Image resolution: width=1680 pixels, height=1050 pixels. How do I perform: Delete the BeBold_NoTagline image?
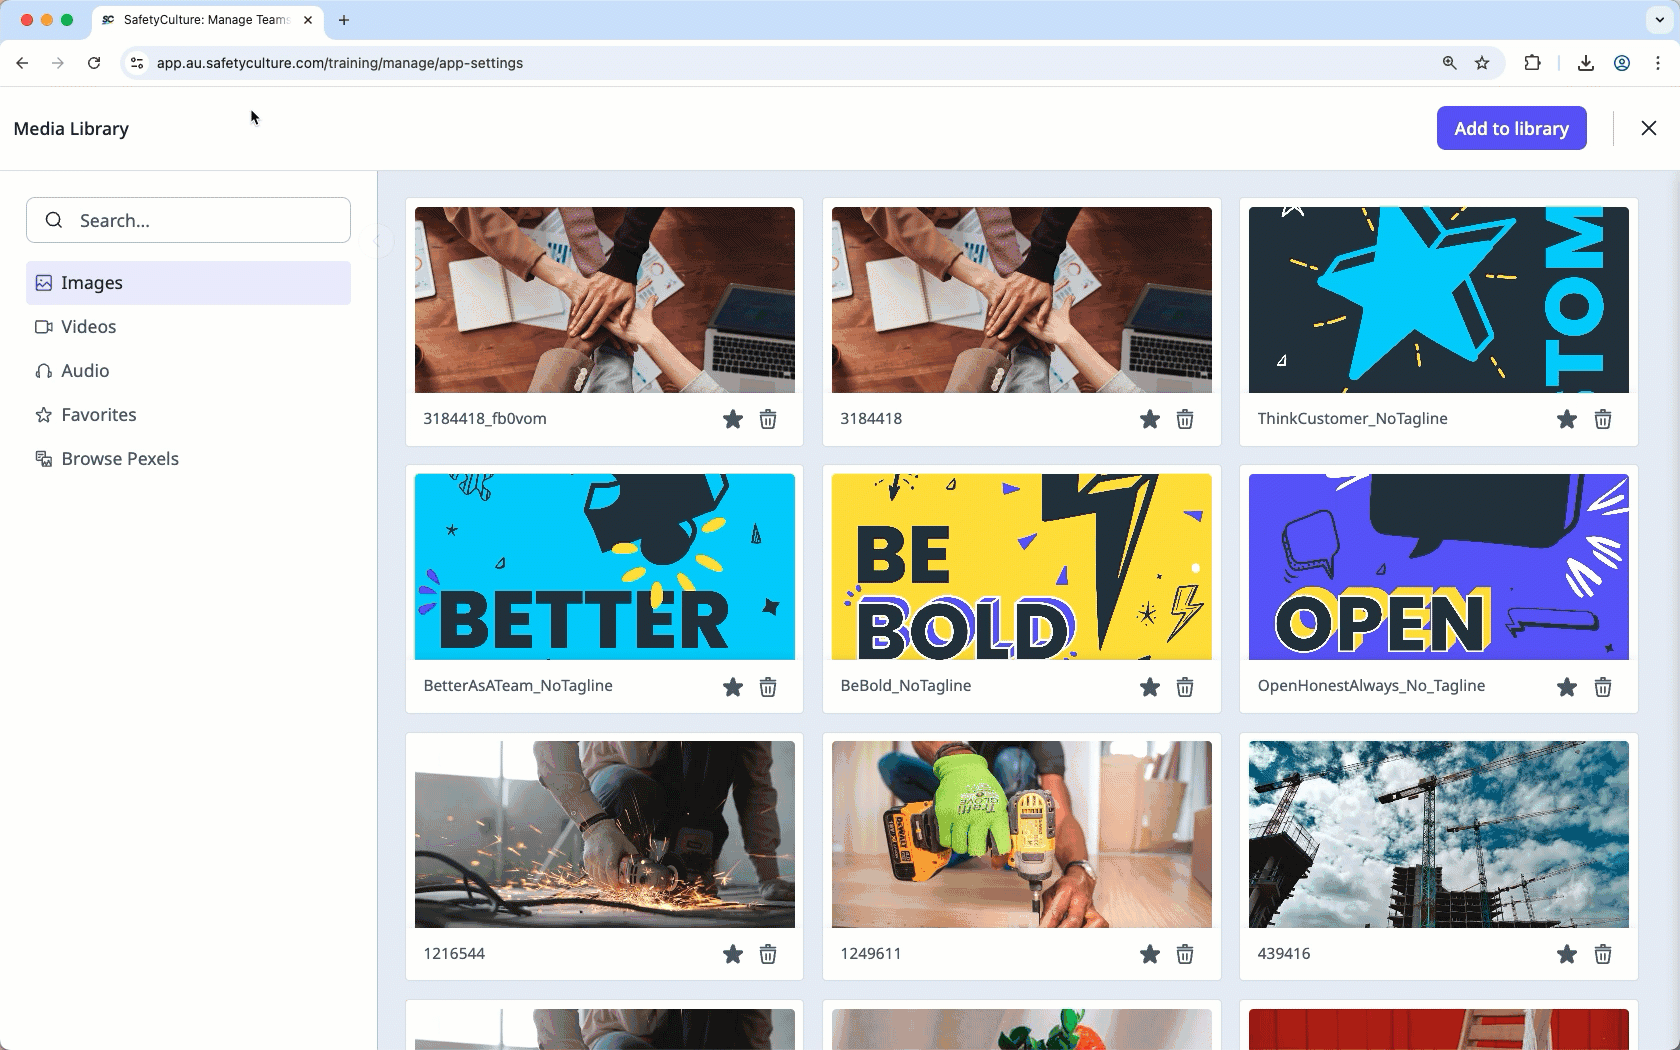[x=1185, y=687]
